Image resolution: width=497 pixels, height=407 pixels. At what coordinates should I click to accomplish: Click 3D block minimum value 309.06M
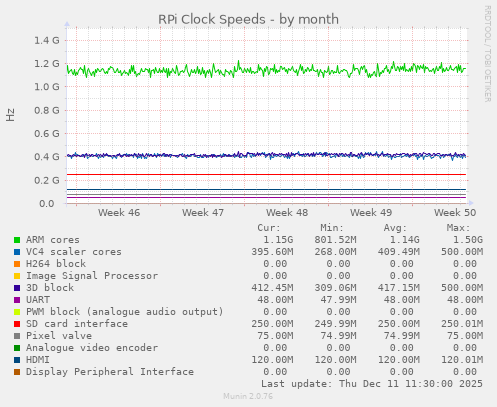[335, 288]
